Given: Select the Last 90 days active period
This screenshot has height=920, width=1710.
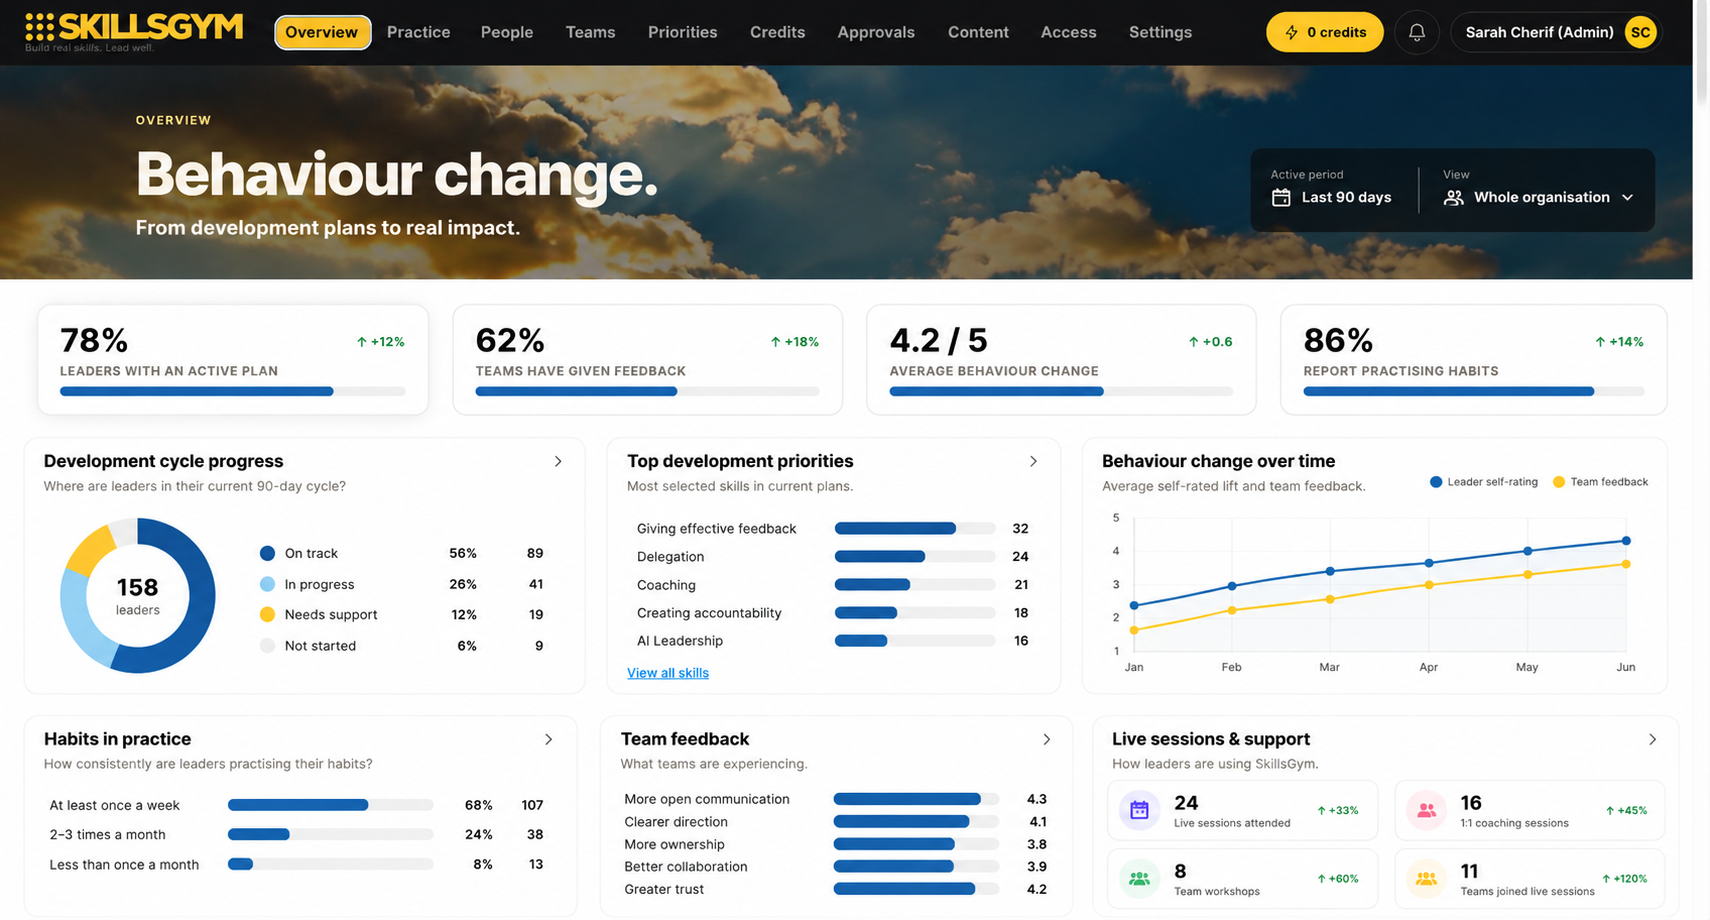Looking at the screenshot, I should pyautogui.click(x=1331, y=197).
